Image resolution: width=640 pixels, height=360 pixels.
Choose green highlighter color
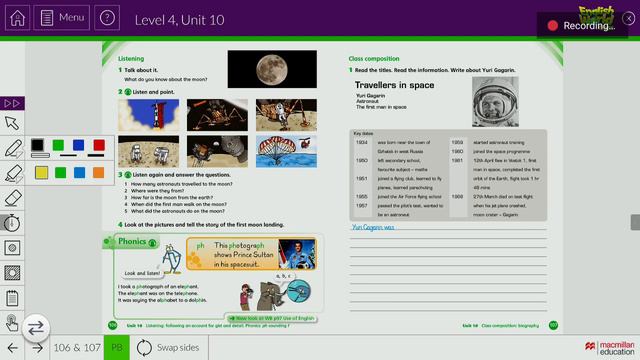coord(60,173)
